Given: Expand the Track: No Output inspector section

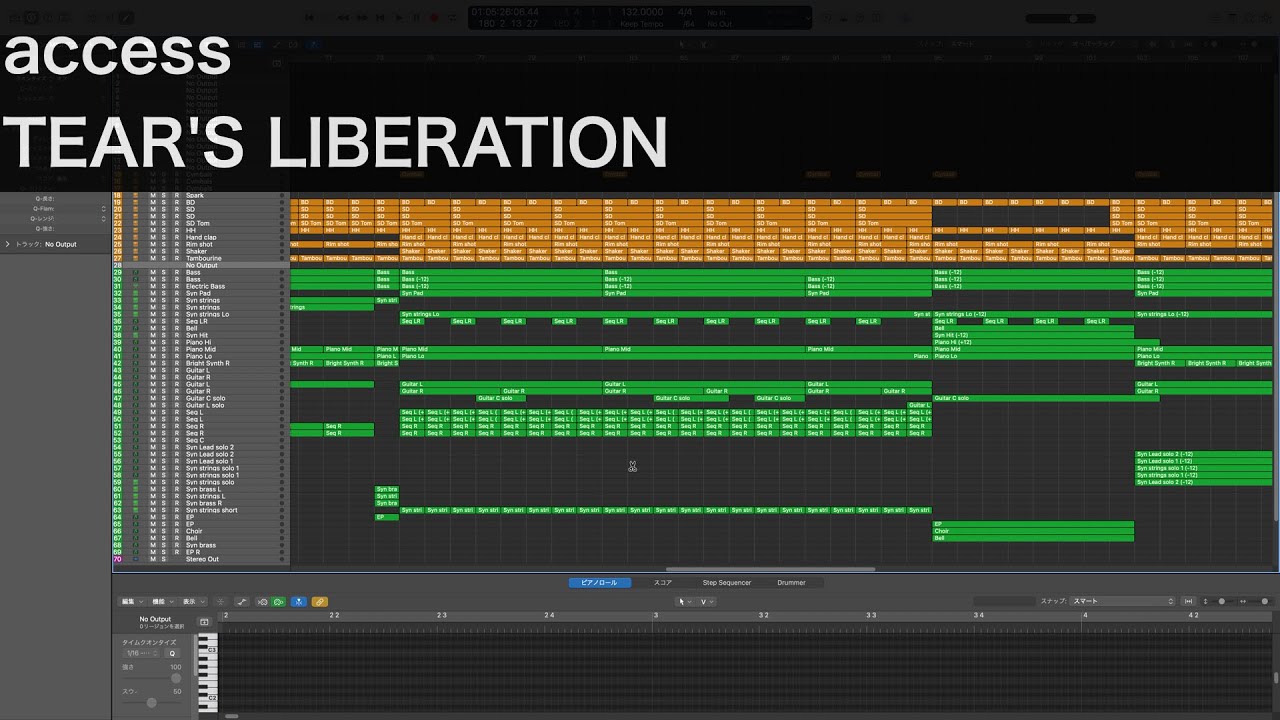Looking at the screenshot, I should [x=8, y=244].
